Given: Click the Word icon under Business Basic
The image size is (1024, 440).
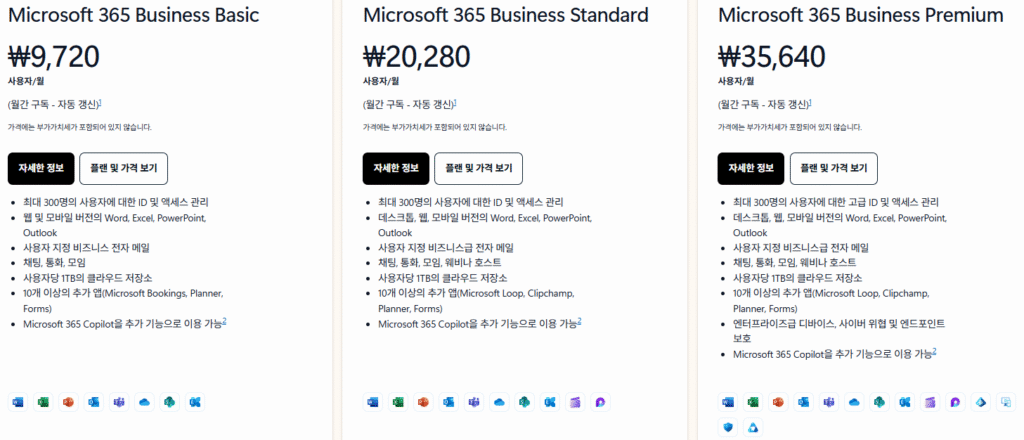Looking at the screenshot, I should (x=18, y=401).
